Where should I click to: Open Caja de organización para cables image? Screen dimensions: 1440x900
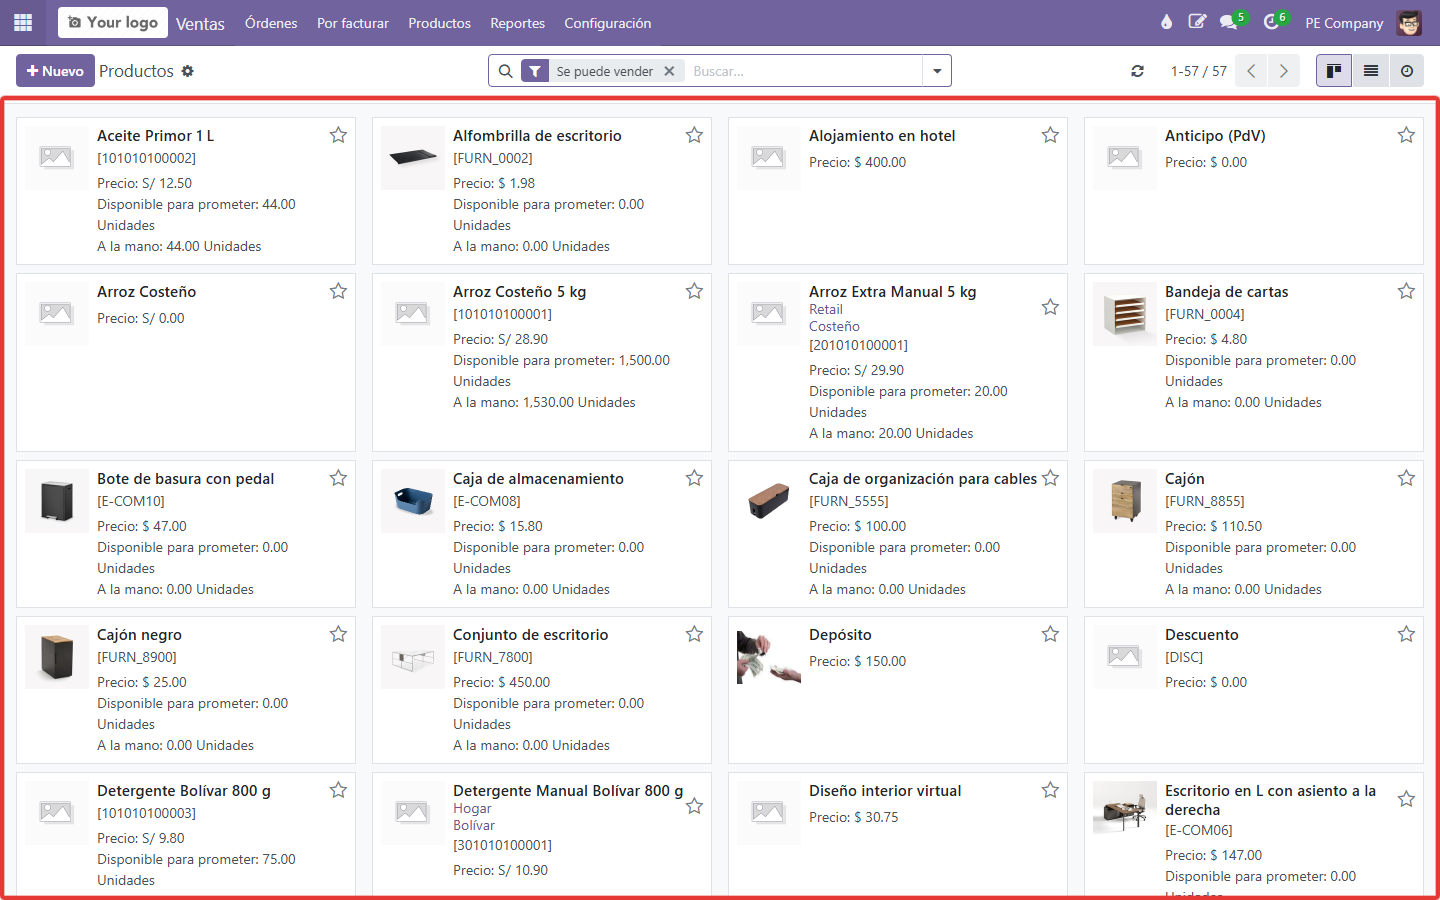click(x=769, y=500)
